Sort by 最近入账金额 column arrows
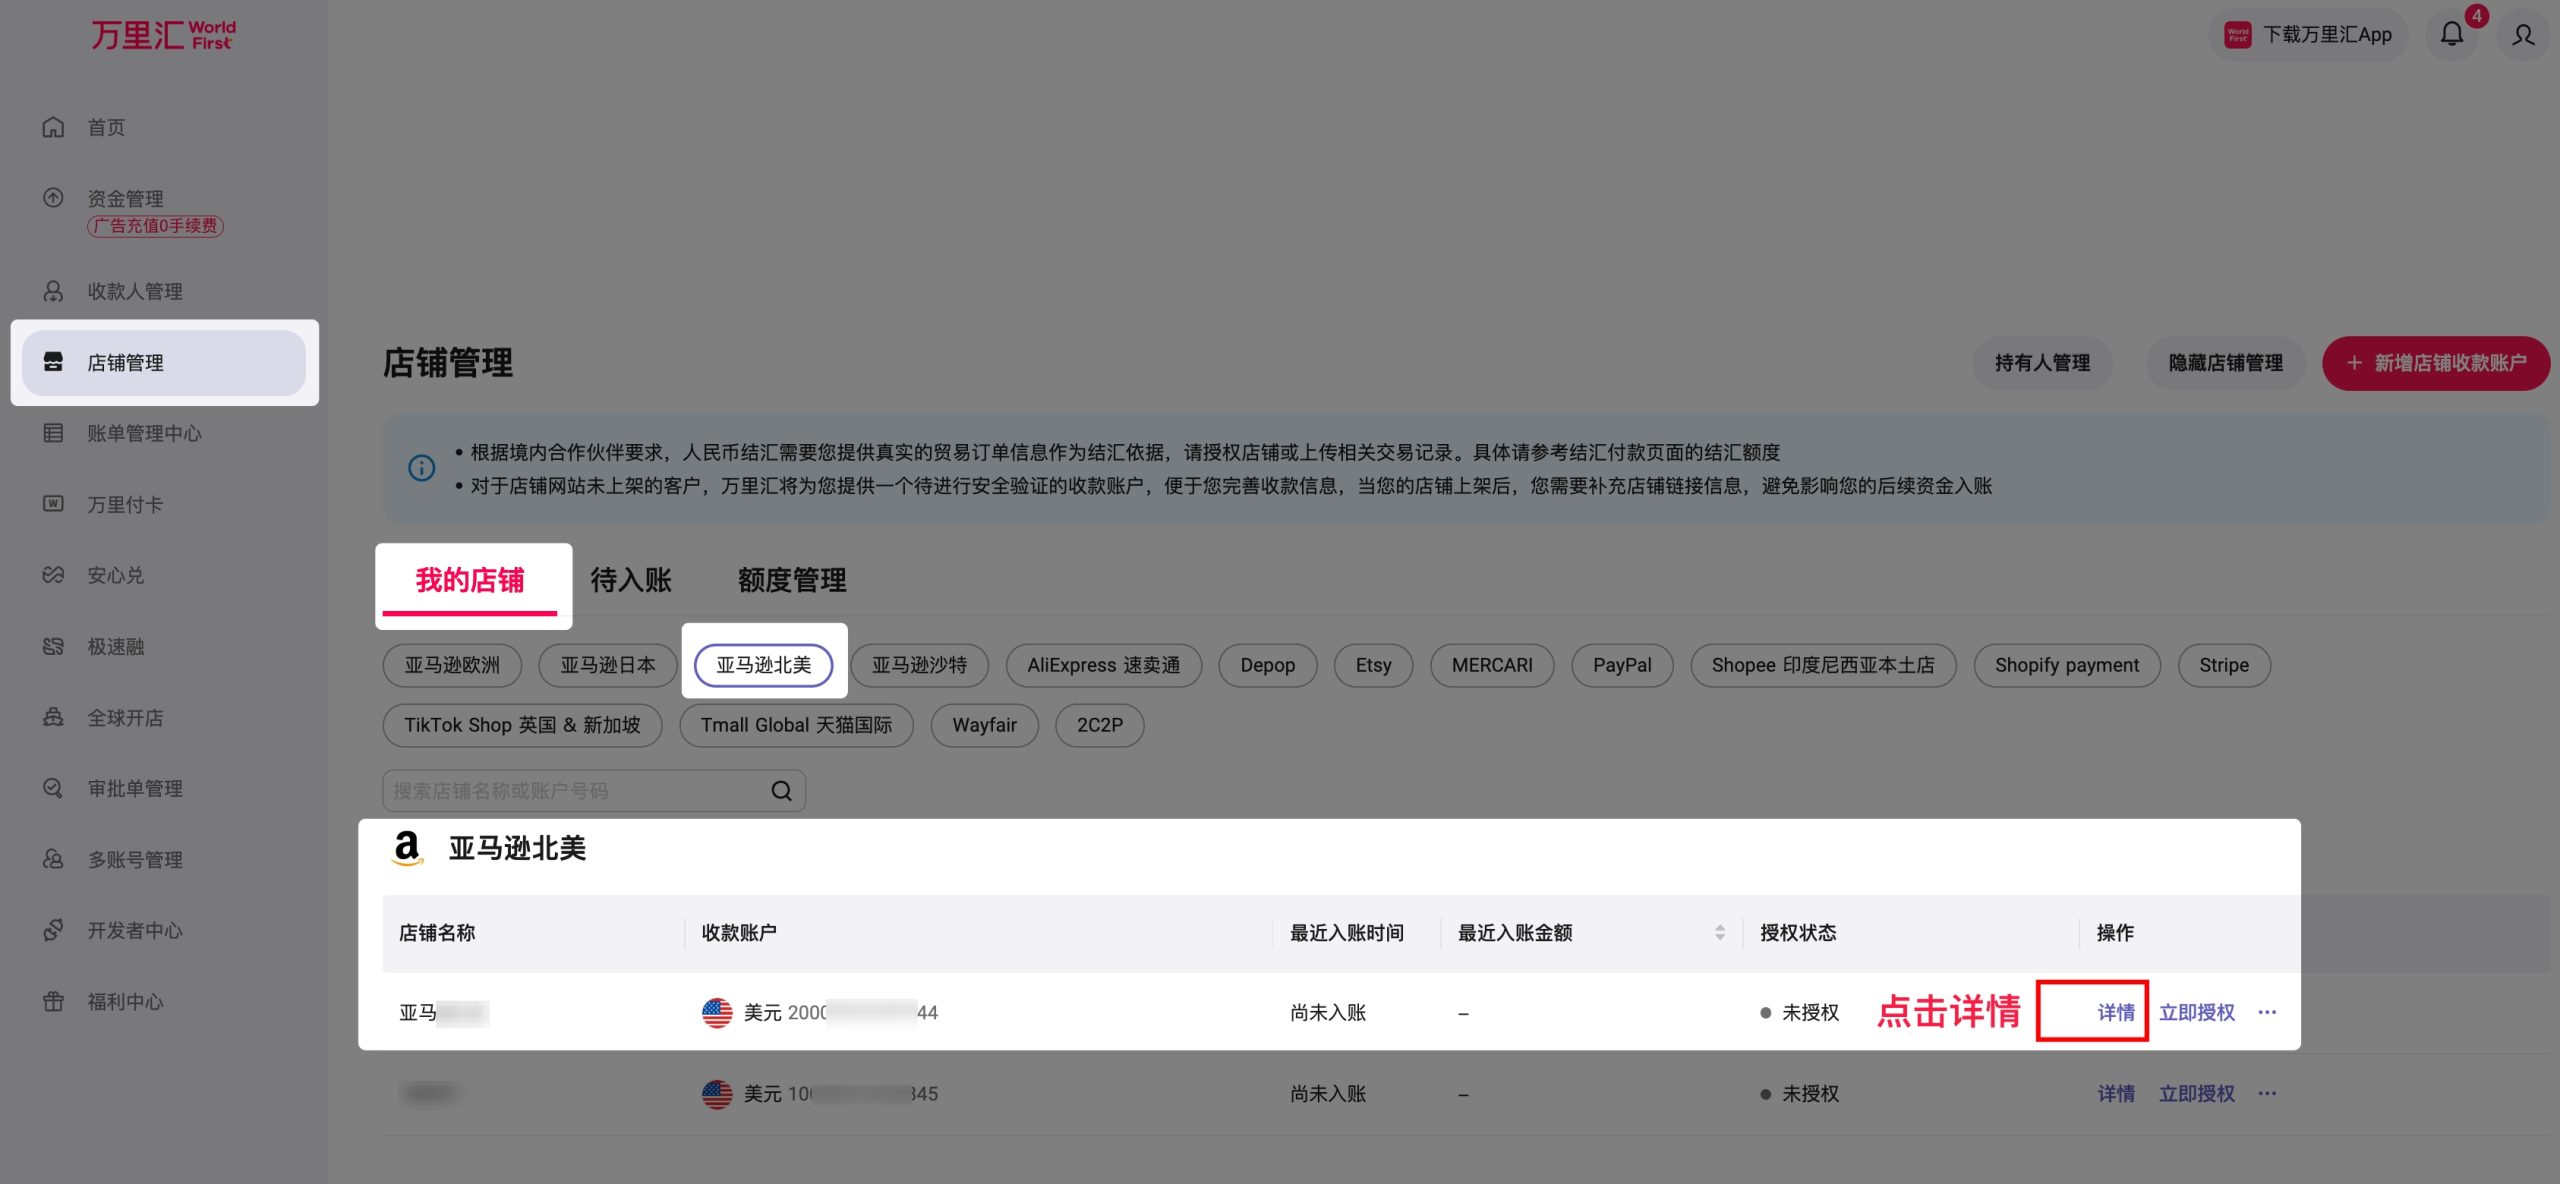The width and height of the screenshot is (2560, 1184). point(1719,932)
